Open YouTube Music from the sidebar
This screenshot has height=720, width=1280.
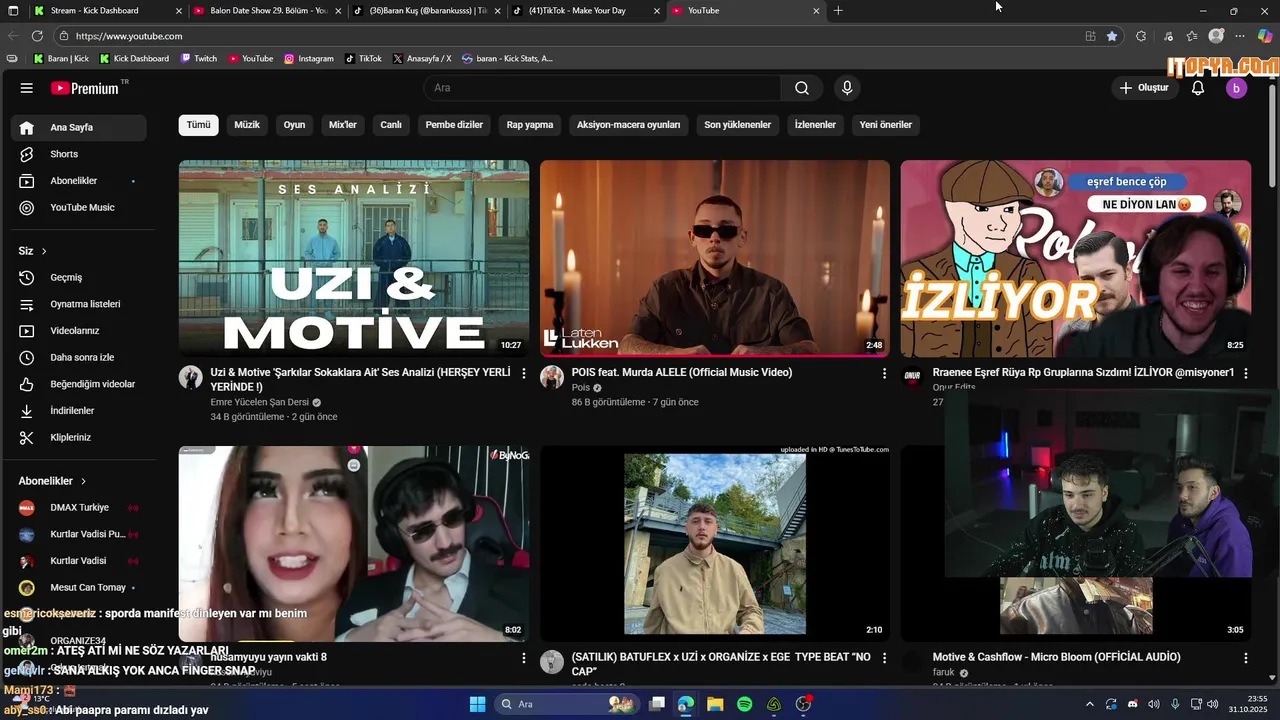(79, 208)
